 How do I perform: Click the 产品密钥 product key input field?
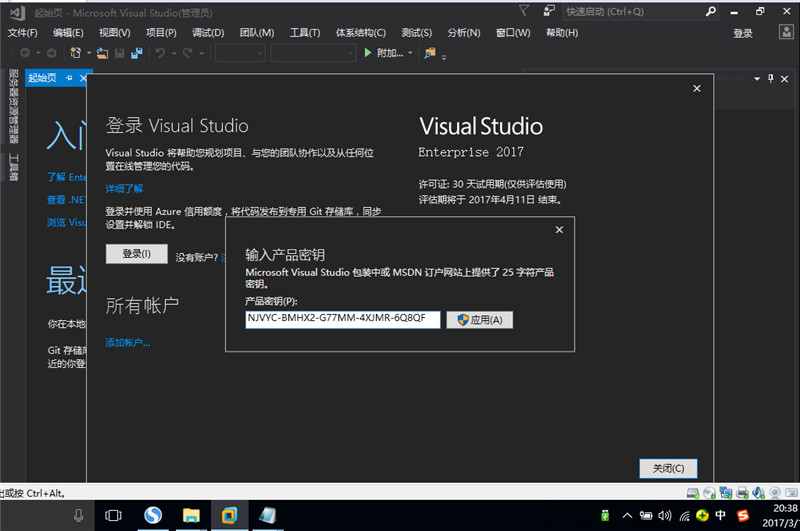point(342,320)
